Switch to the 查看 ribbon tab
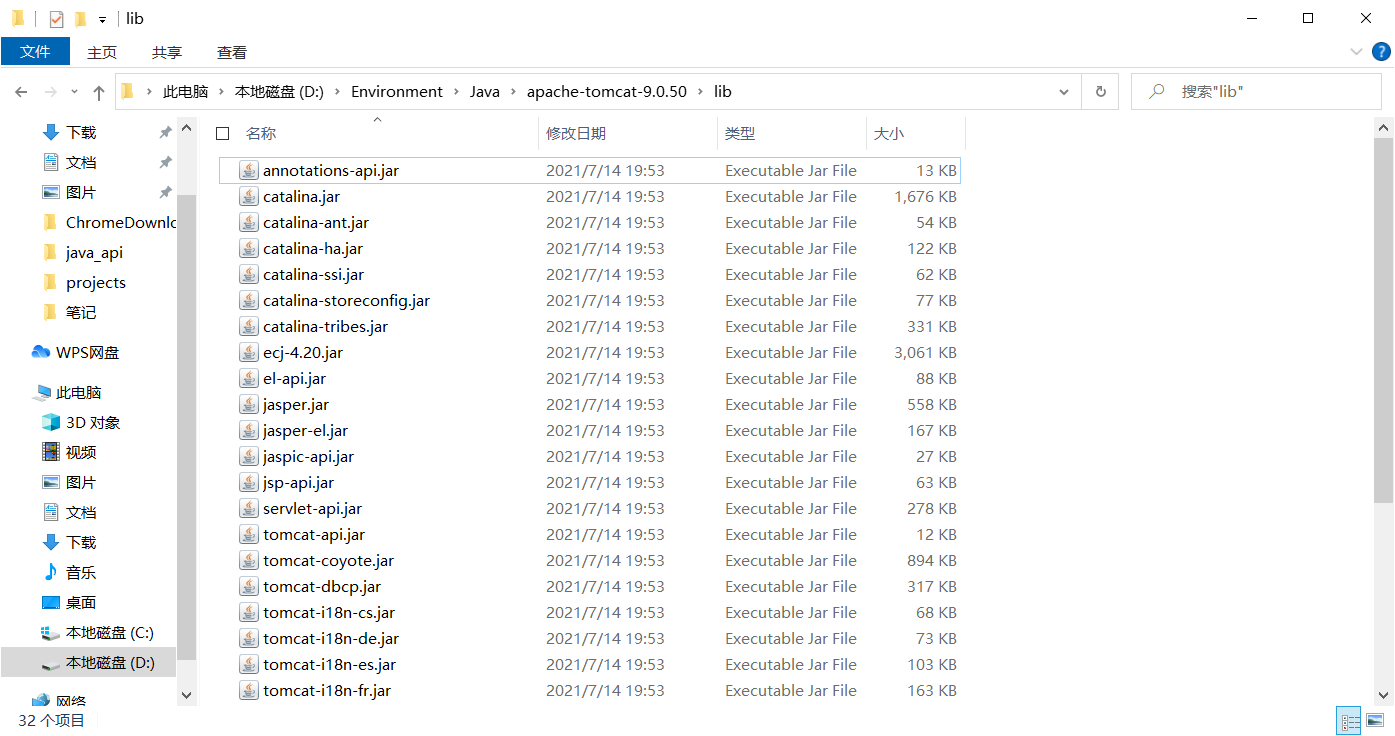 pos(231,51)
